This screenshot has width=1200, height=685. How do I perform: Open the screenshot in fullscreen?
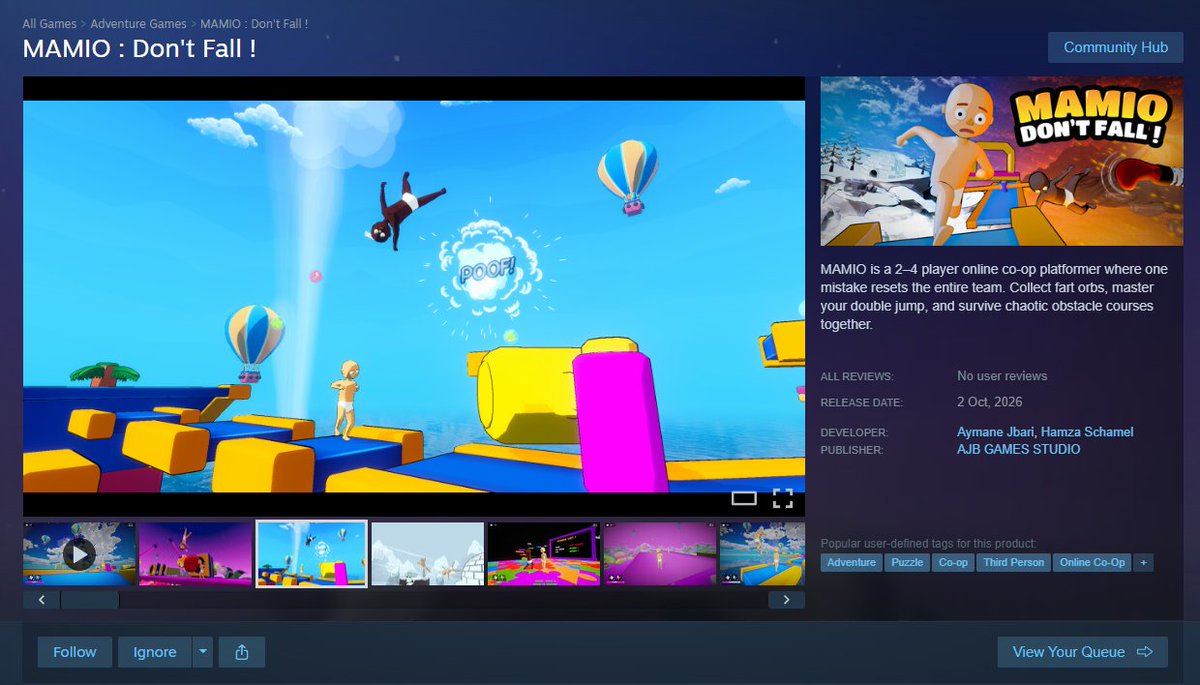click(x=782, y=498)
